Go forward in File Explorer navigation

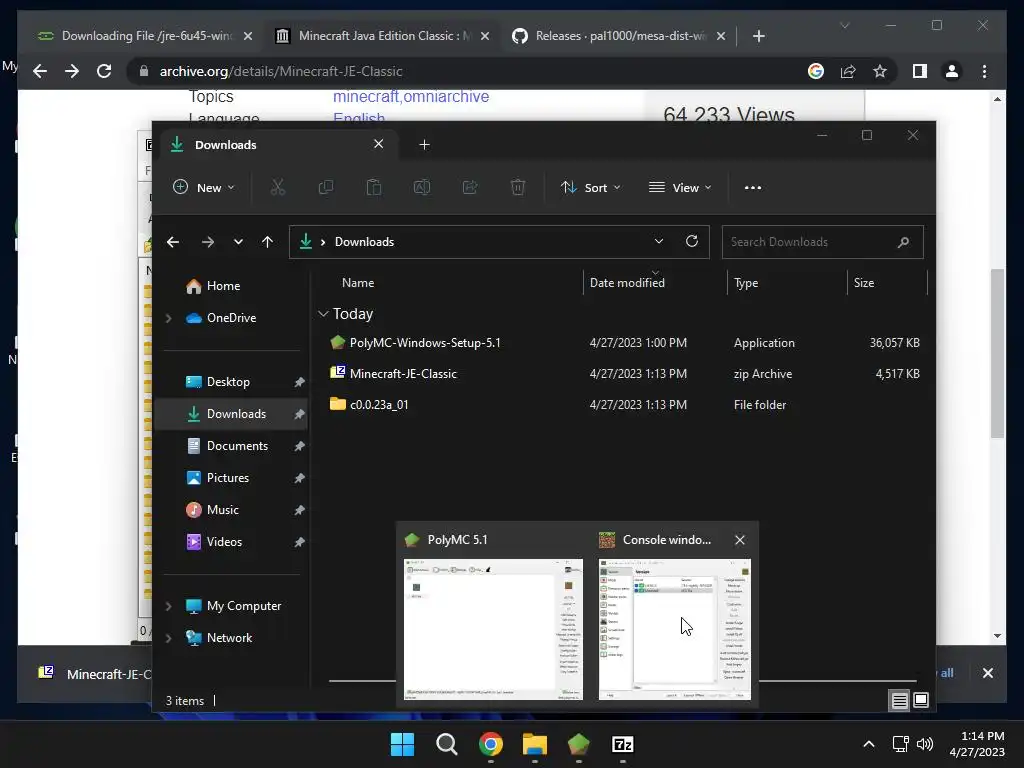(x=208, y=242)
